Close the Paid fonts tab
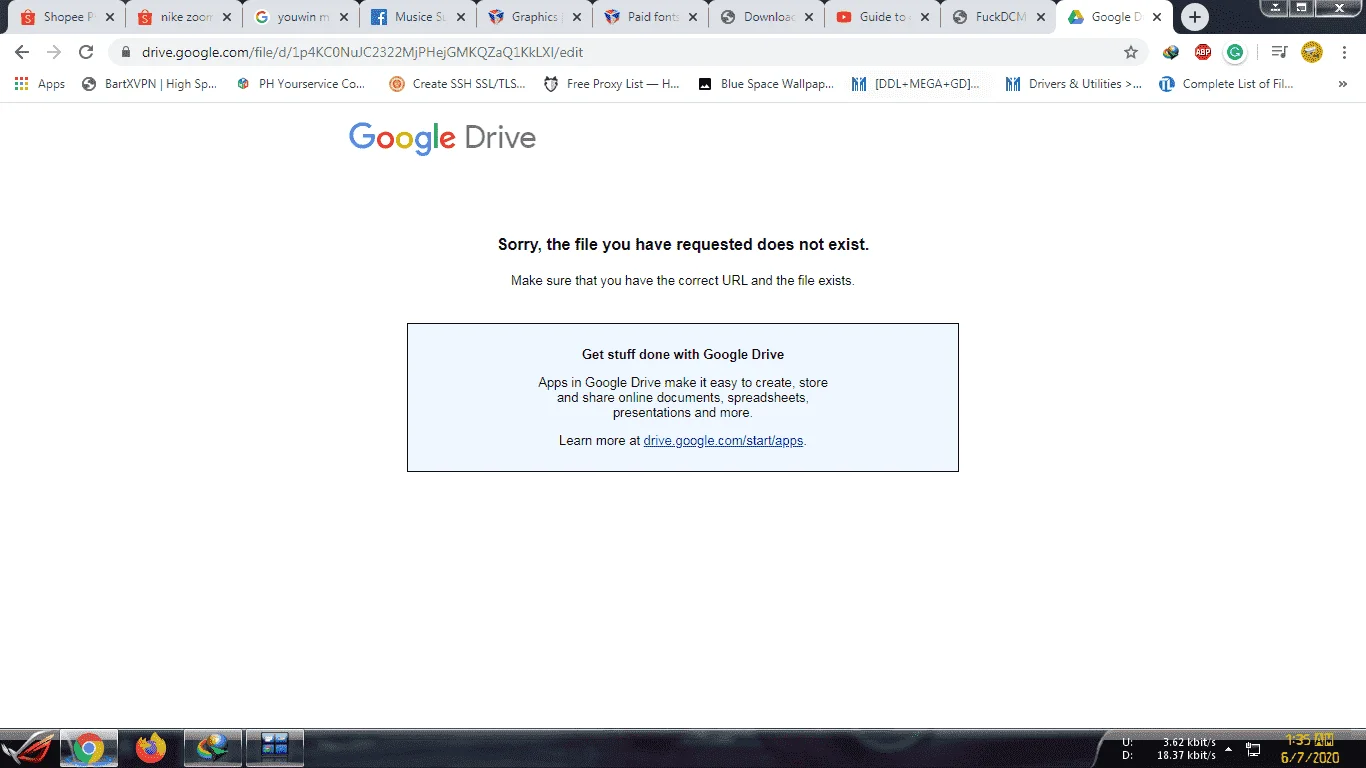The width and height of the screenshot is (1366, 768). pos(692,17)
